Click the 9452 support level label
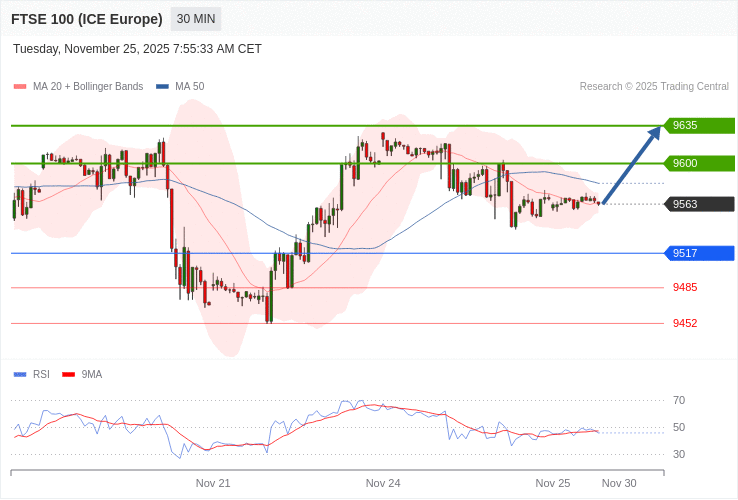This screenshot has height=500, width=738. (685, 323)
